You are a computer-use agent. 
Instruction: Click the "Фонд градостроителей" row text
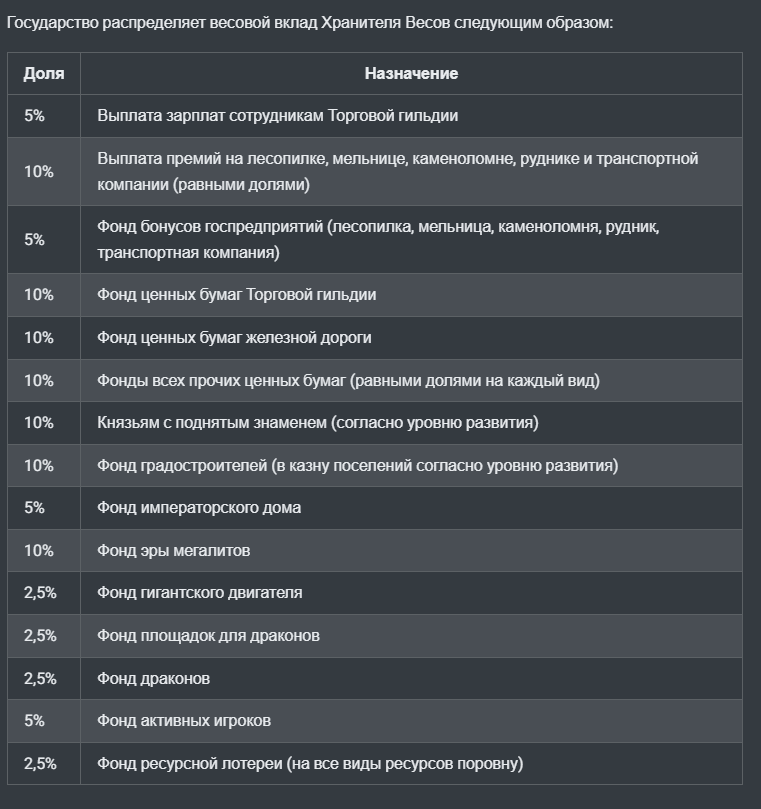tap(357, 465)
